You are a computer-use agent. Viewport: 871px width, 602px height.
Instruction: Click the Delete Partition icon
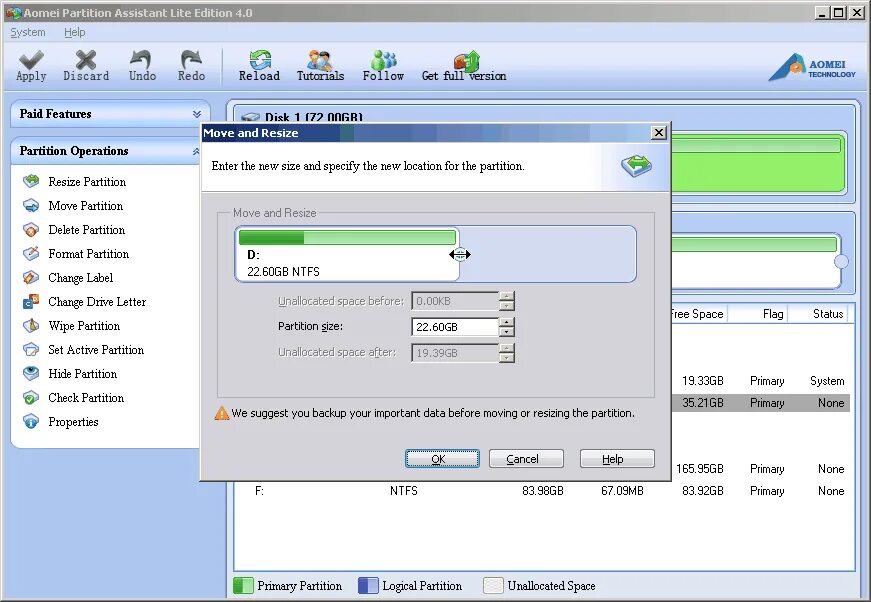click(x=31, y=229)
